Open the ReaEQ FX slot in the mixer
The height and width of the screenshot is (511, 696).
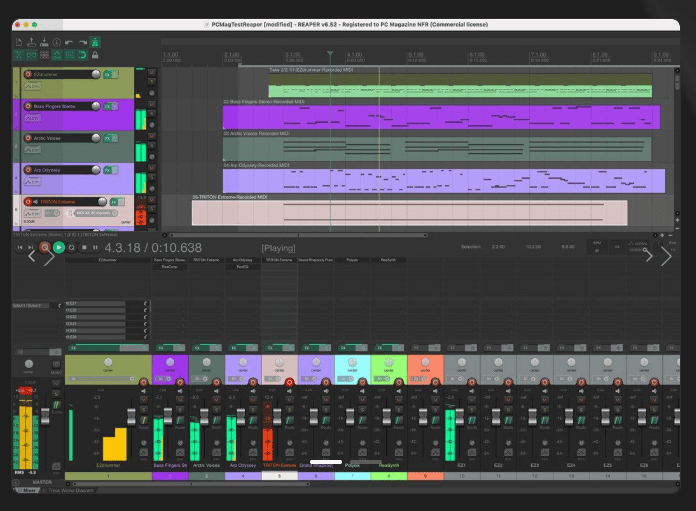tap(242, 267)
